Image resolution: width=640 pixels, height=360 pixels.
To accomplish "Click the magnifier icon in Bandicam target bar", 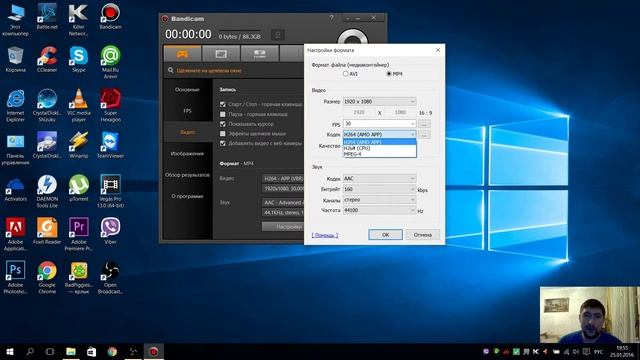I will pos(171,71).
